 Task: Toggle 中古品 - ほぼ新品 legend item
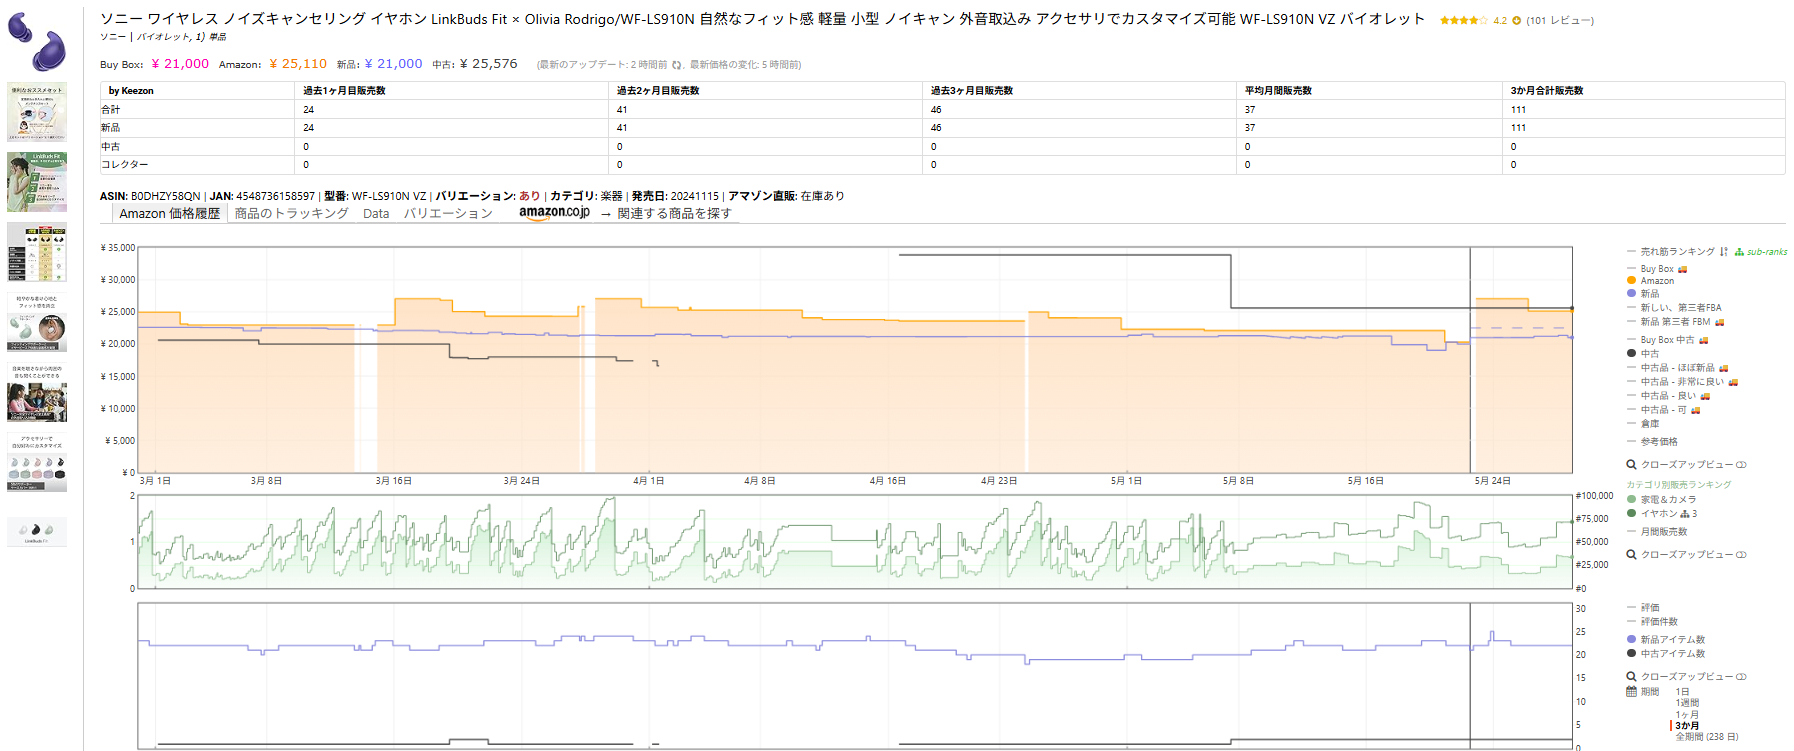coord(1677,368)
